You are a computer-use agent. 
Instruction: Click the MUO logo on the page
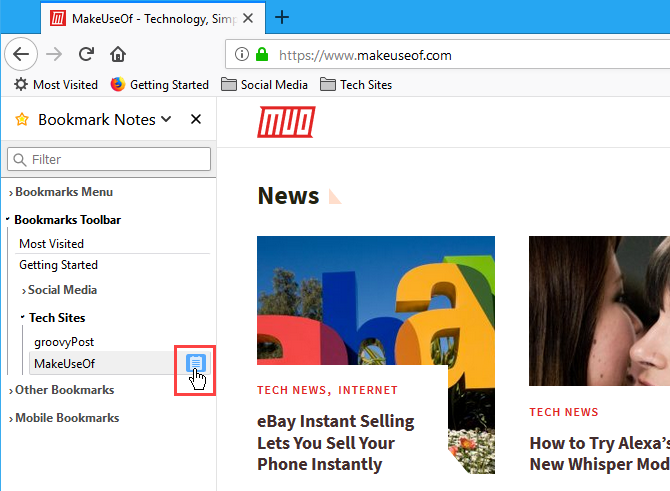[x=286, y=121]
